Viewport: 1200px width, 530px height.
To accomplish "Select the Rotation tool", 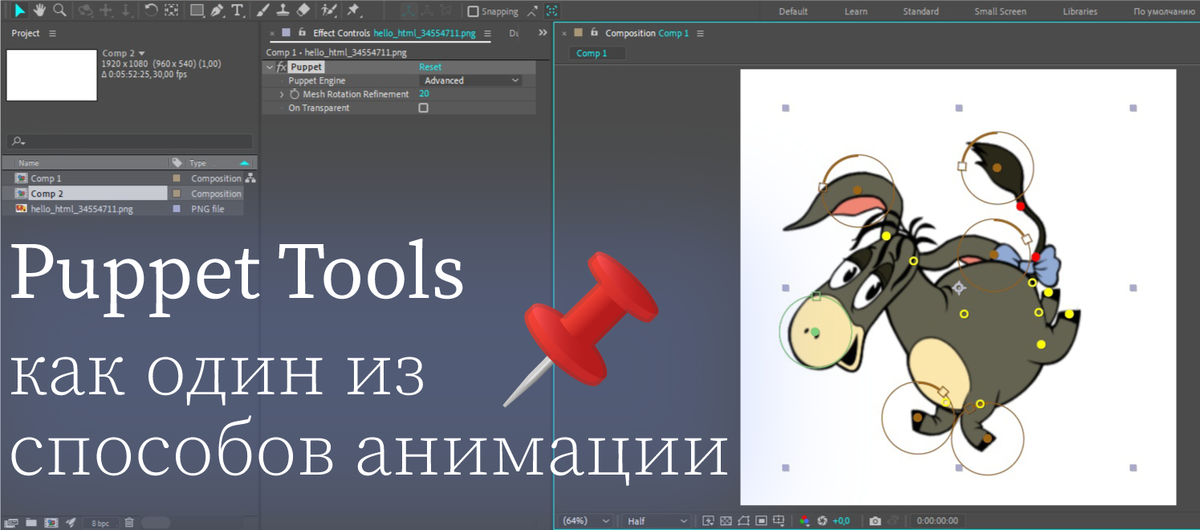I will pyautogui.click(x=150, y=11).
